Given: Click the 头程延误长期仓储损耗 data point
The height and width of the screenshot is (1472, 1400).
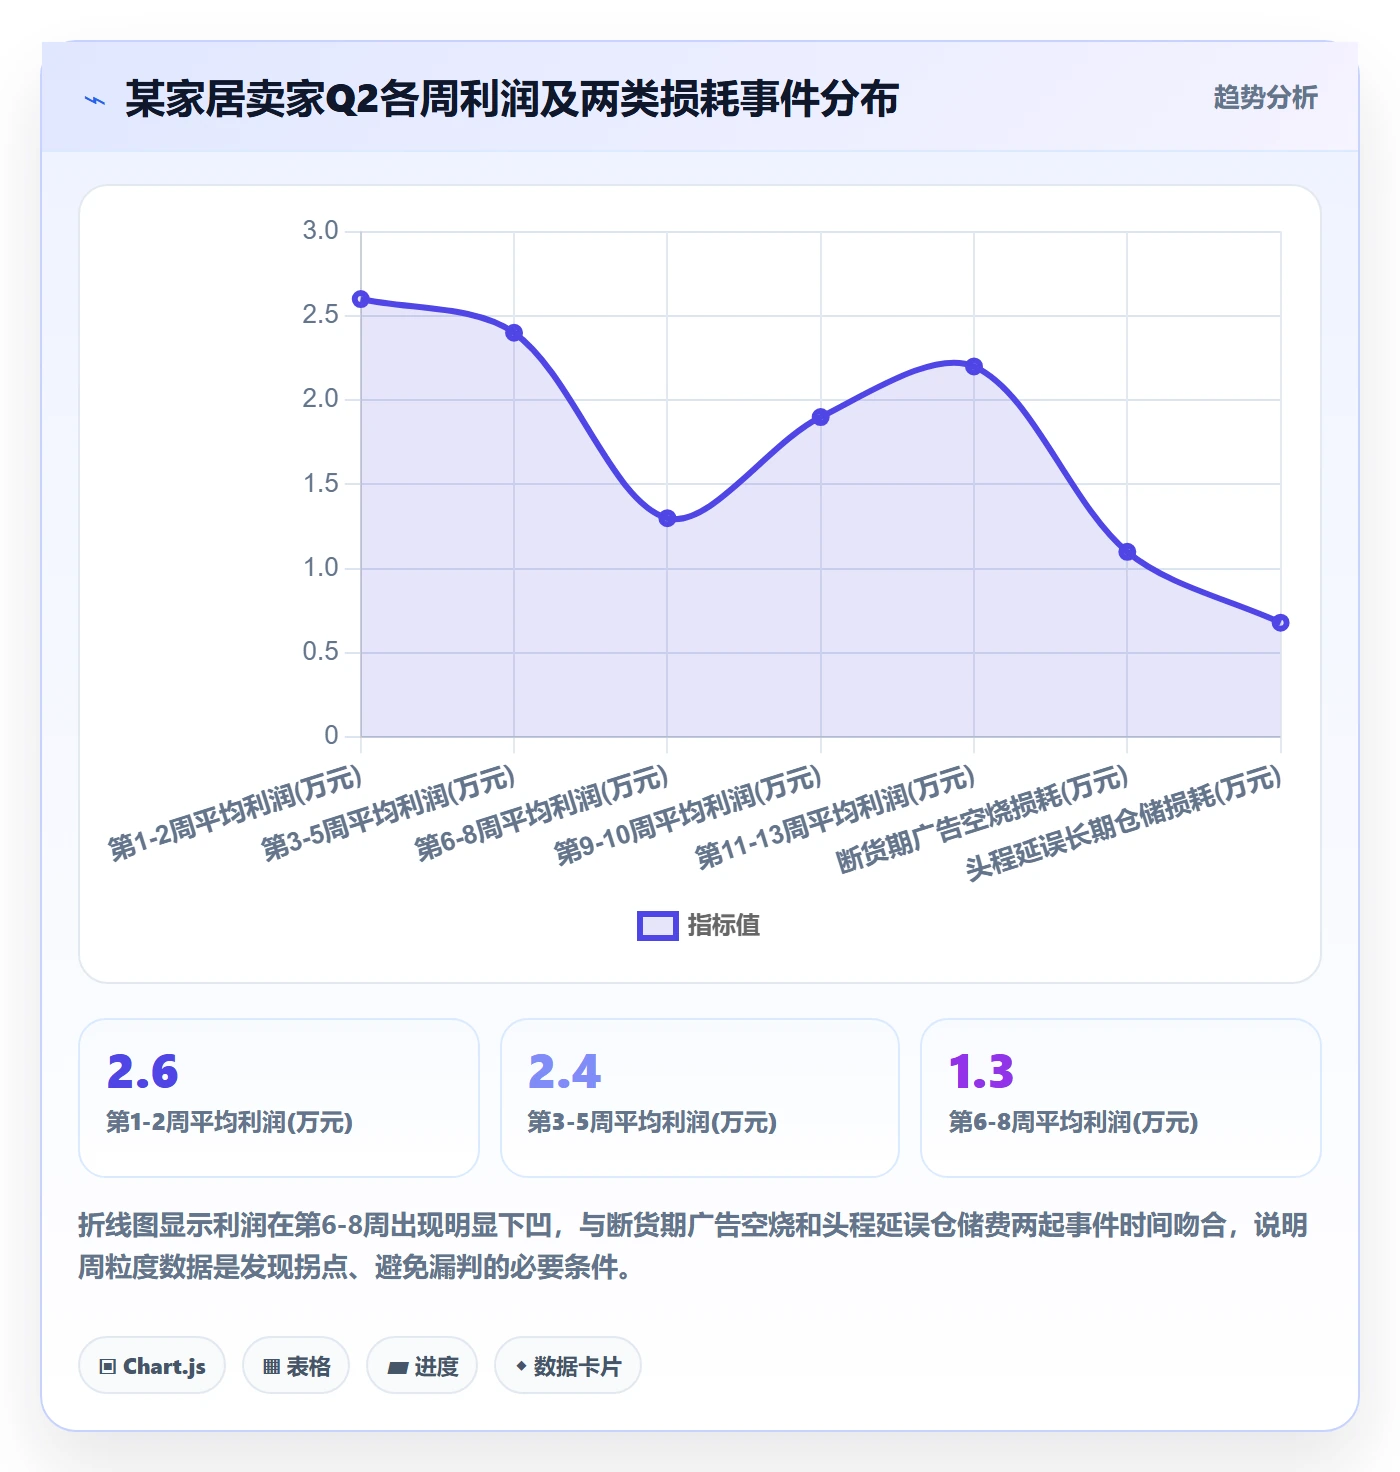Looking at the screenshot, I should (1280, 622).
